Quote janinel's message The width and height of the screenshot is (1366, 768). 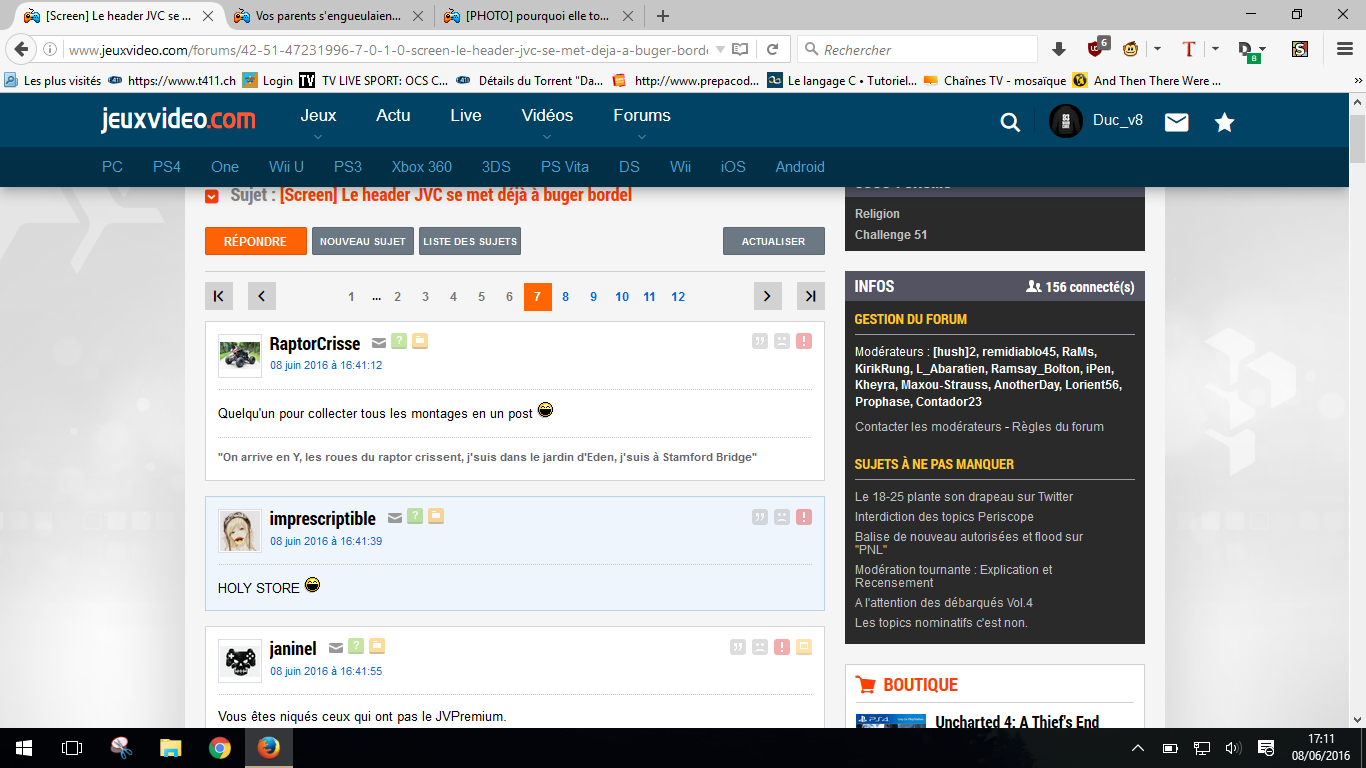[738, 647]
